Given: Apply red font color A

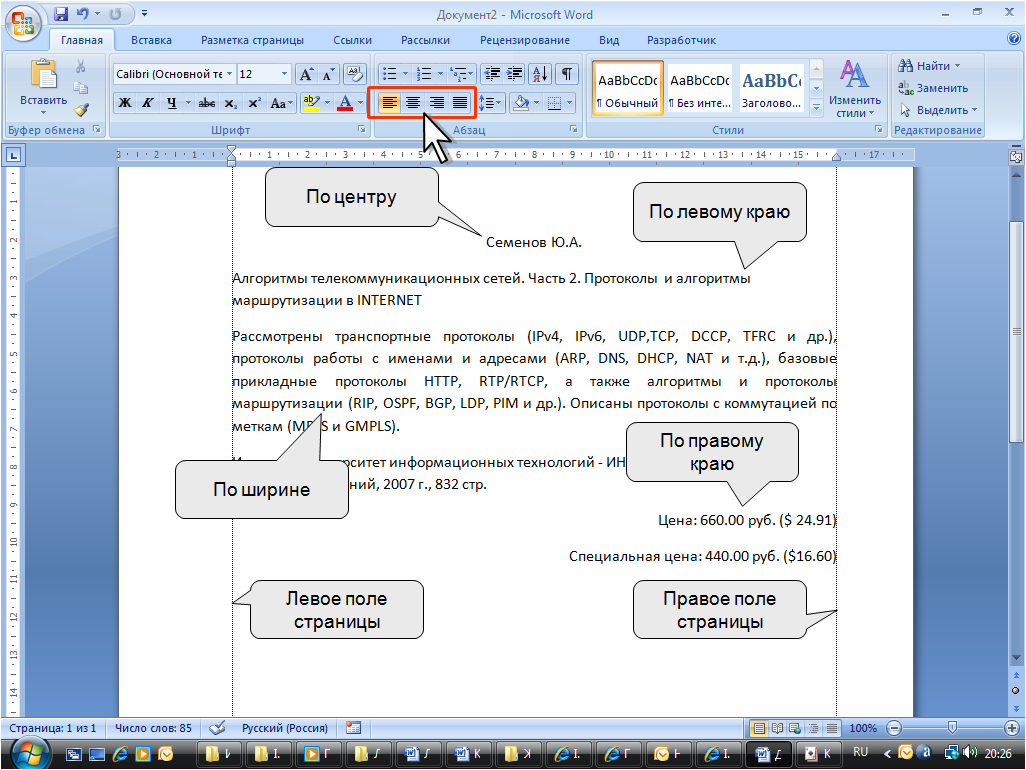Looking at the screenshot, I should pyautogui.click(x=345, y=103).
